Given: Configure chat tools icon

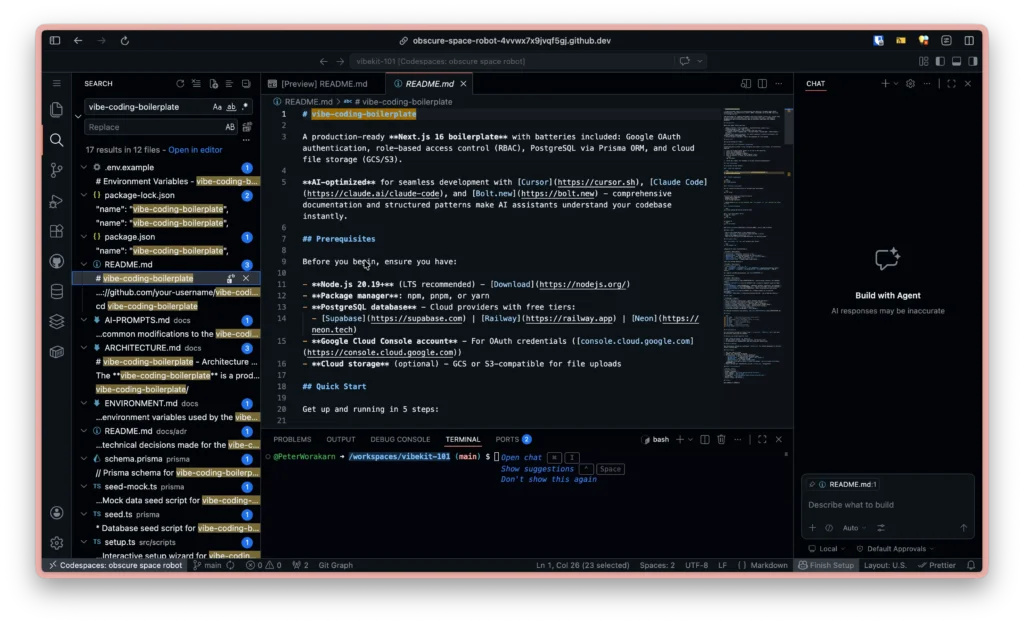Looking at the screenshot, I should [x=881, y=528].
